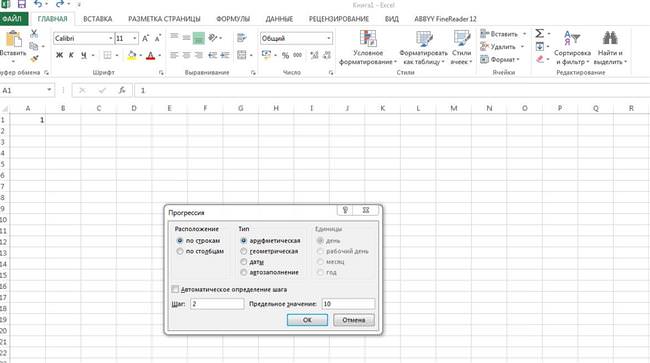
Task: Switch to the ДАННЫЕ tab
Action: pos(279,19)
